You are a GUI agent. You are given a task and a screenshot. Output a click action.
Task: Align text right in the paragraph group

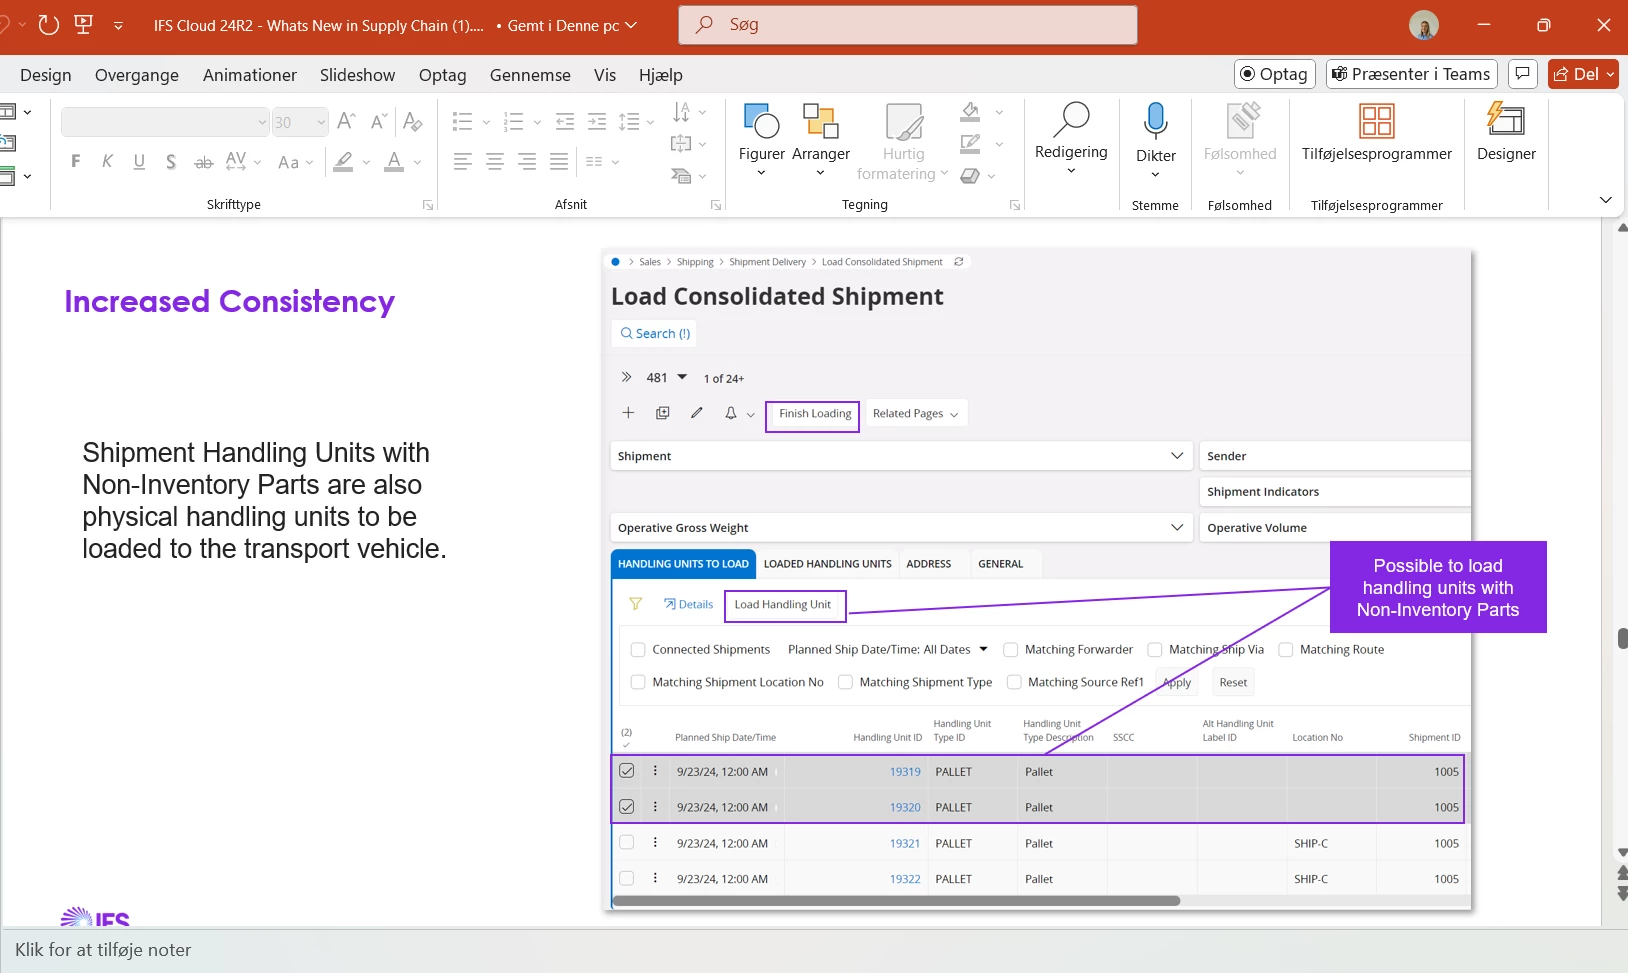coord(526,161)
